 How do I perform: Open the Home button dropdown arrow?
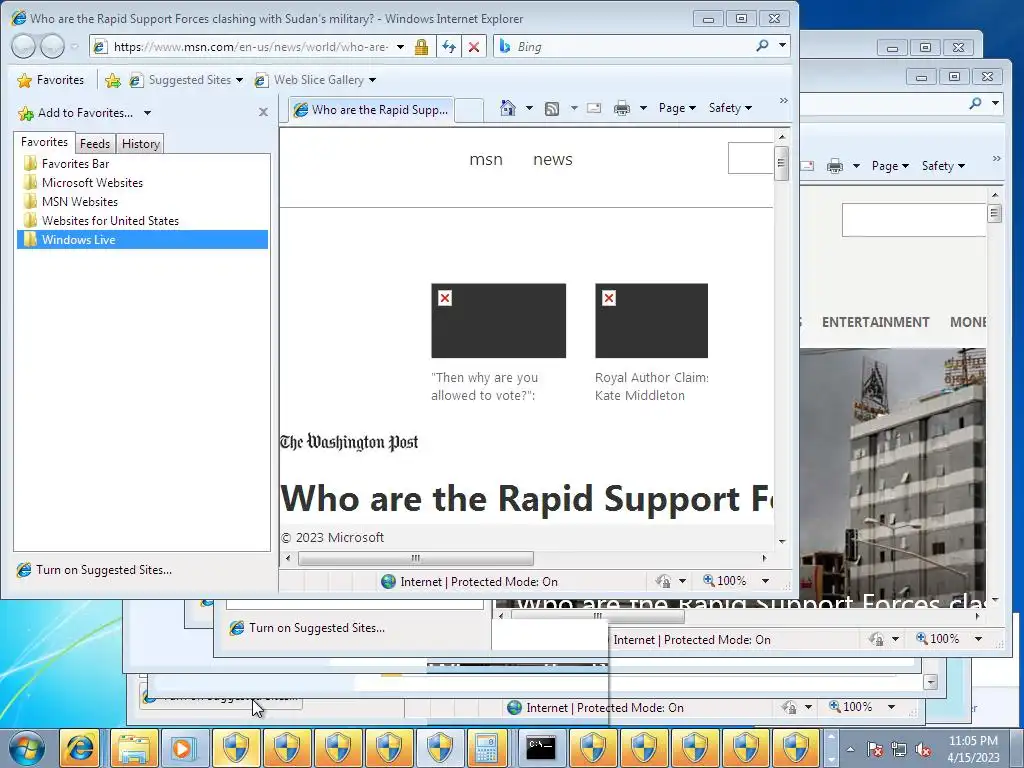(x=530, y=108)
